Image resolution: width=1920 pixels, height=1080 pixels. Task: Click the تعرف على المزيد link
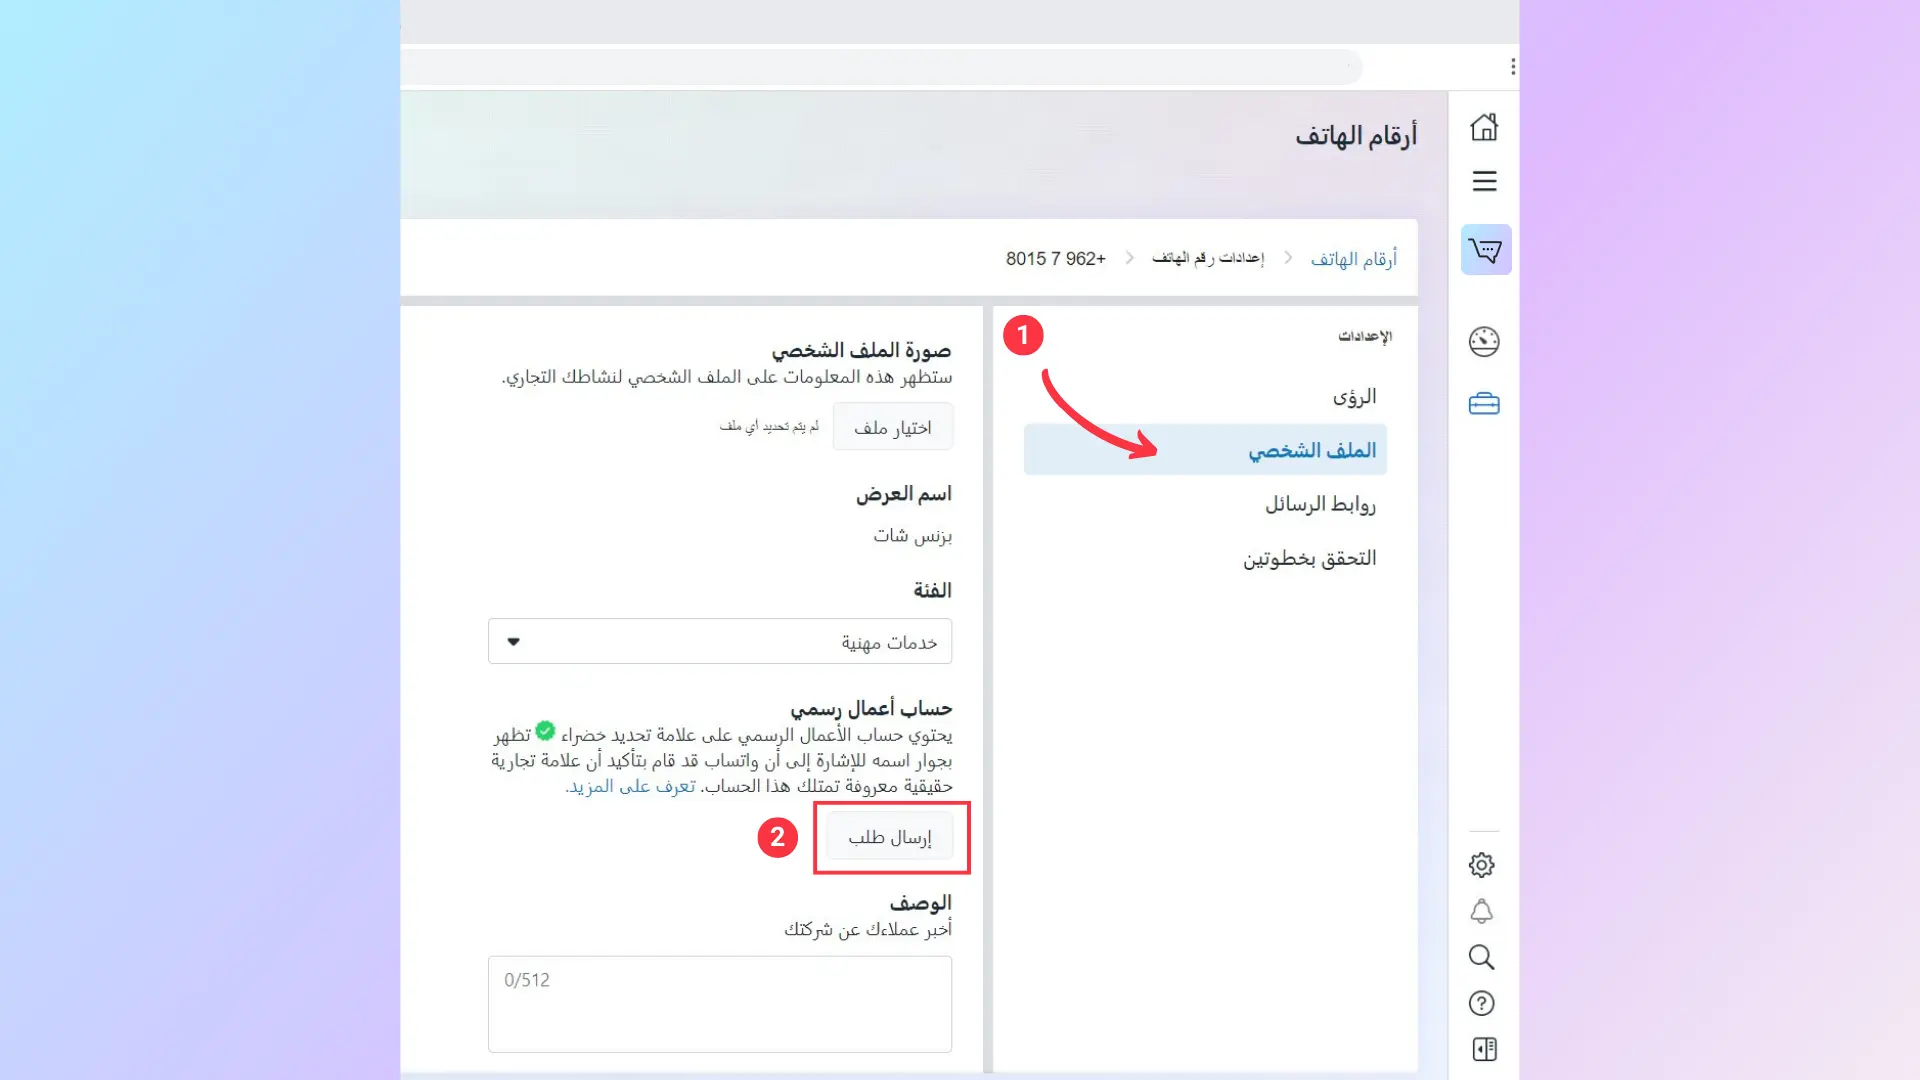click(x=632, y=787)
